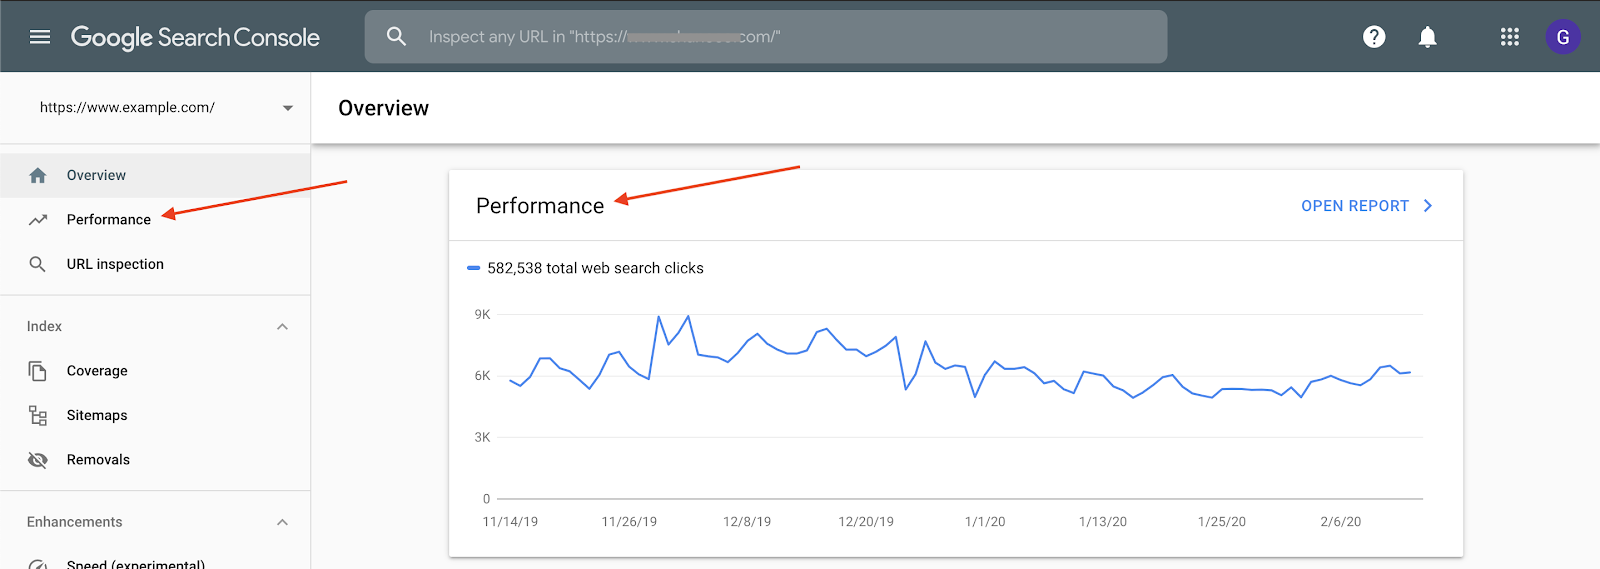The image size is (1600, 569).
Task: Click the URL inspection magnifier icon
Action: point(38,264)
